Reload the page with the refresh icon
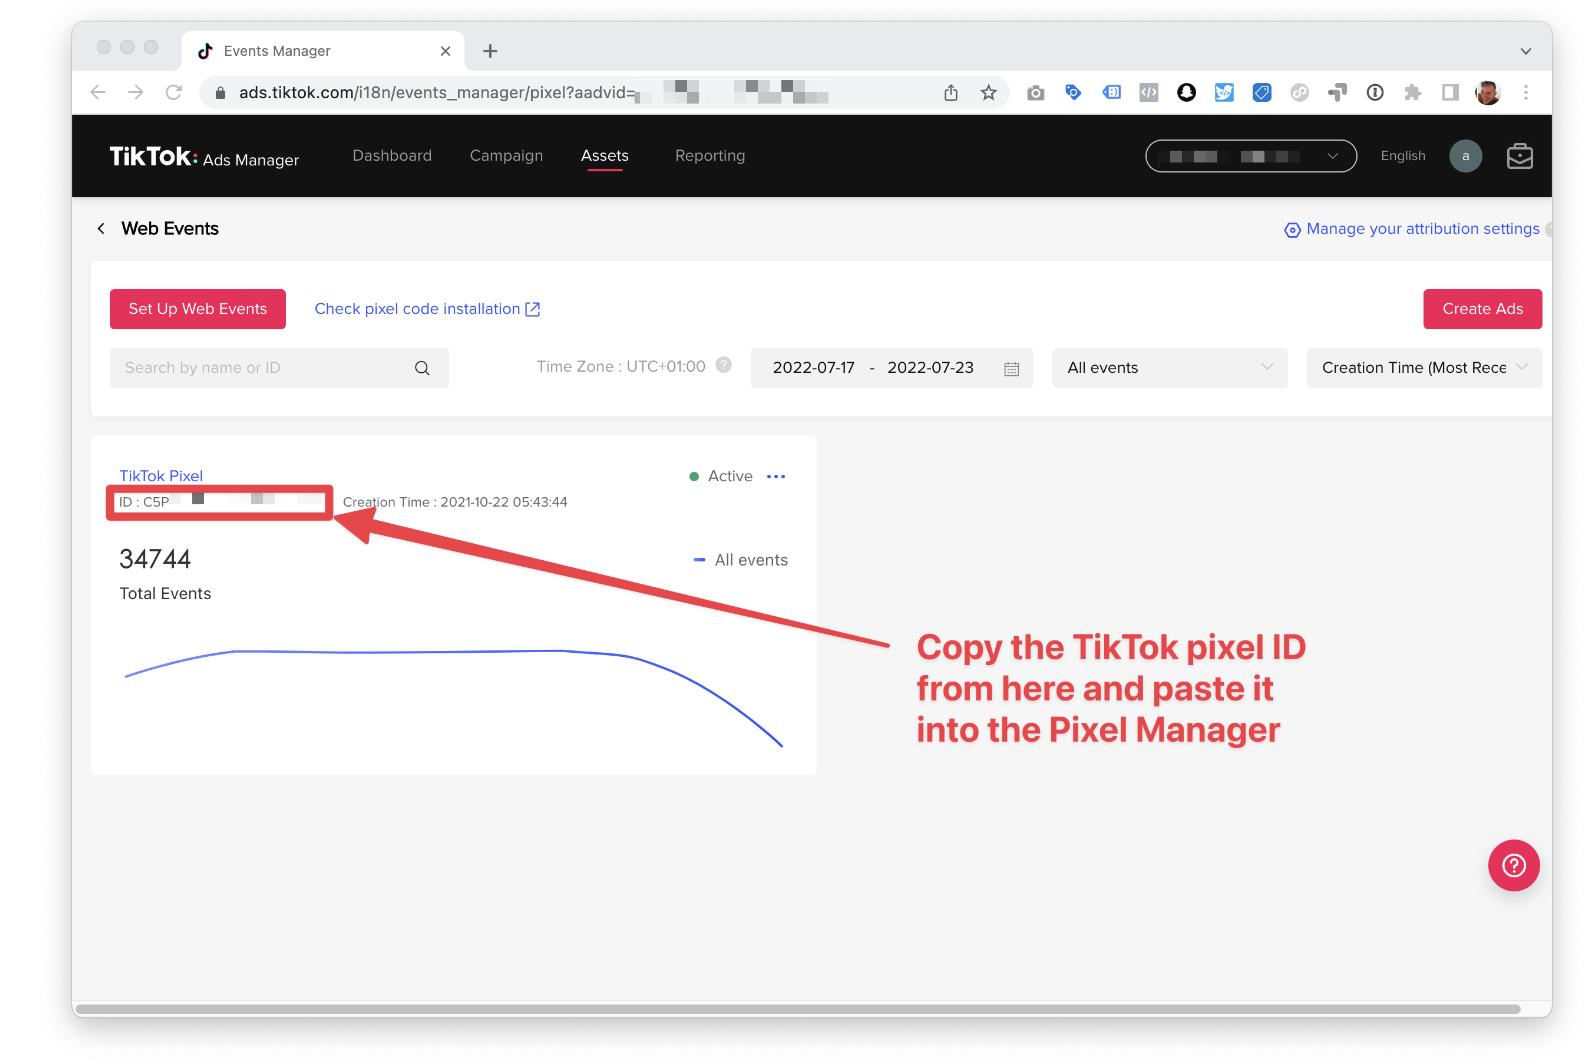The width and height of the screenshot is (1590, 1060). pos(174,92)
